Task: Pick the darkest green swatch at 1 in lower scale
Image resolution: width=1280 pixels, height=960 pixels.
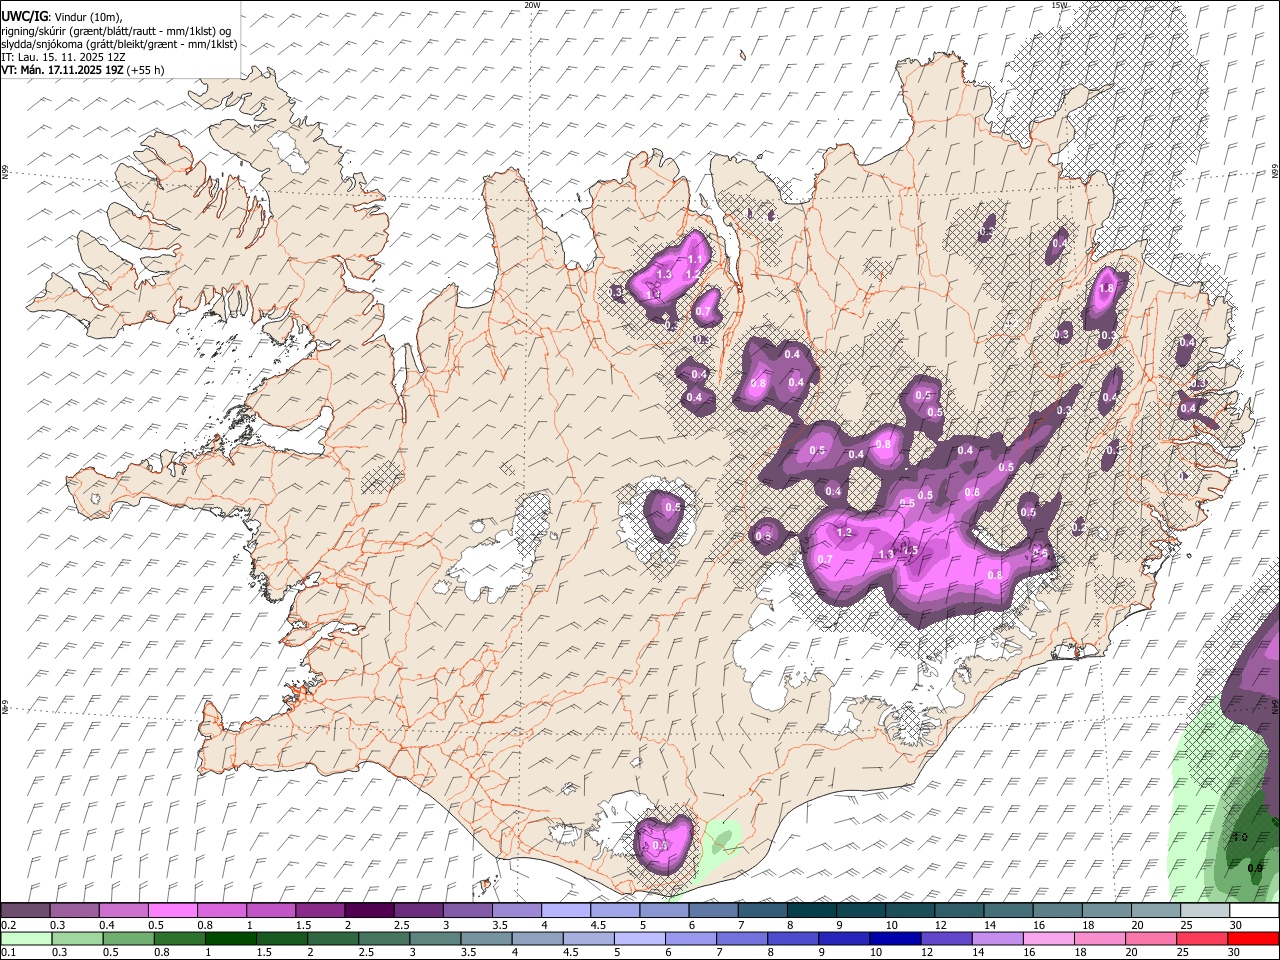Action: [x=230, y=938]
